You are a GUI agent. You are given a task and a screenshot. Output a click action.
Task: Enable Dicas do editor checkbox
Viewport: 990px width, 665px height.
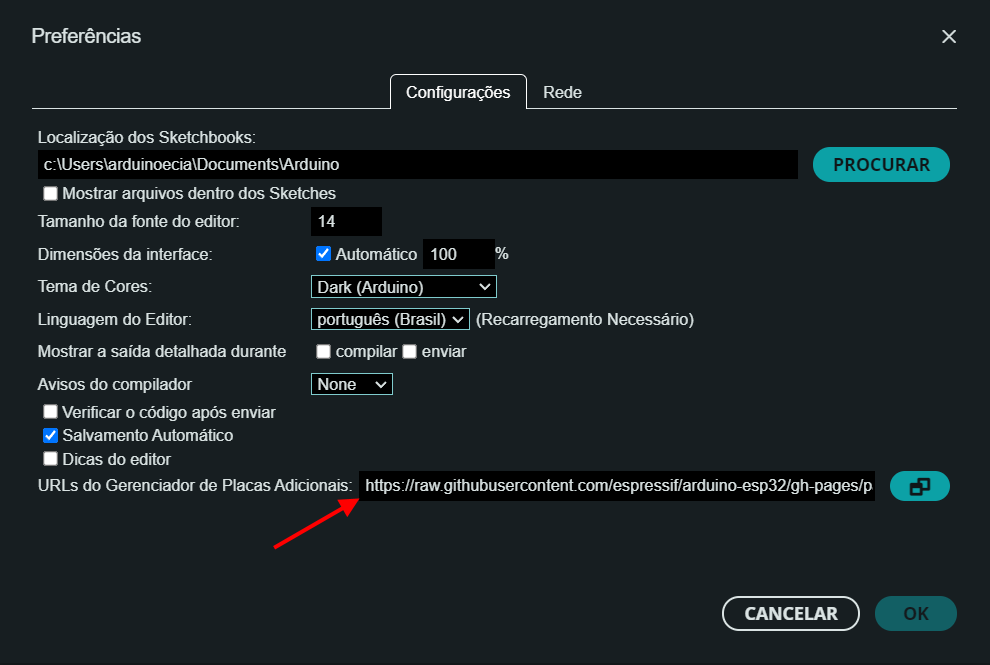click(x=51, y=458)
